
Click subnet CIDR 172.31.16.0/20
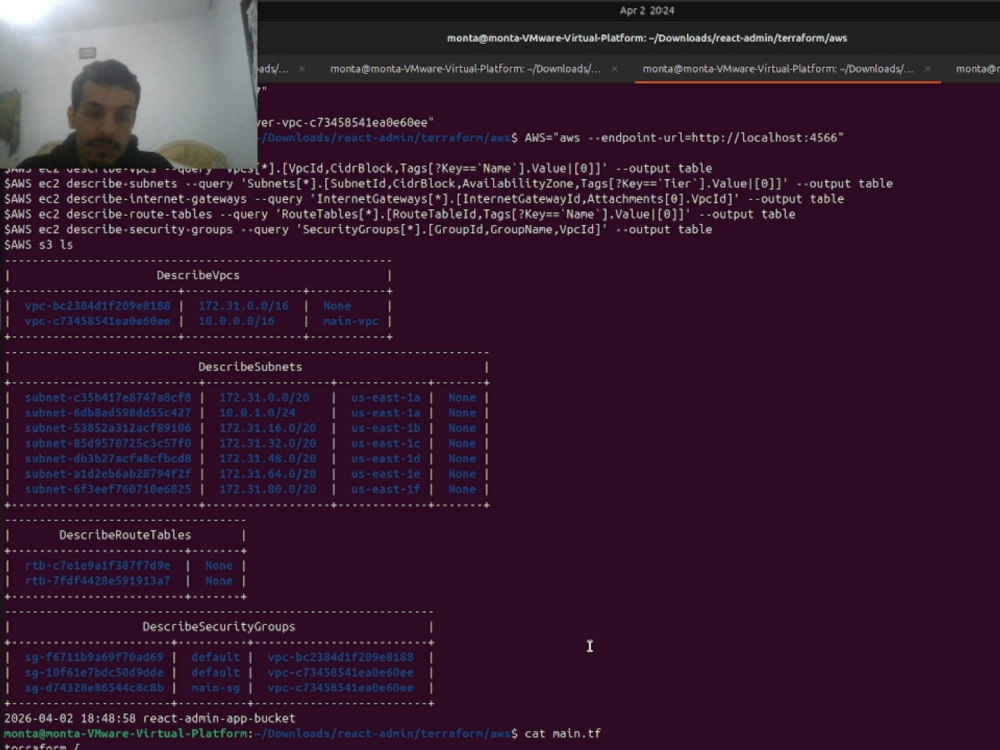coord(268,429)
